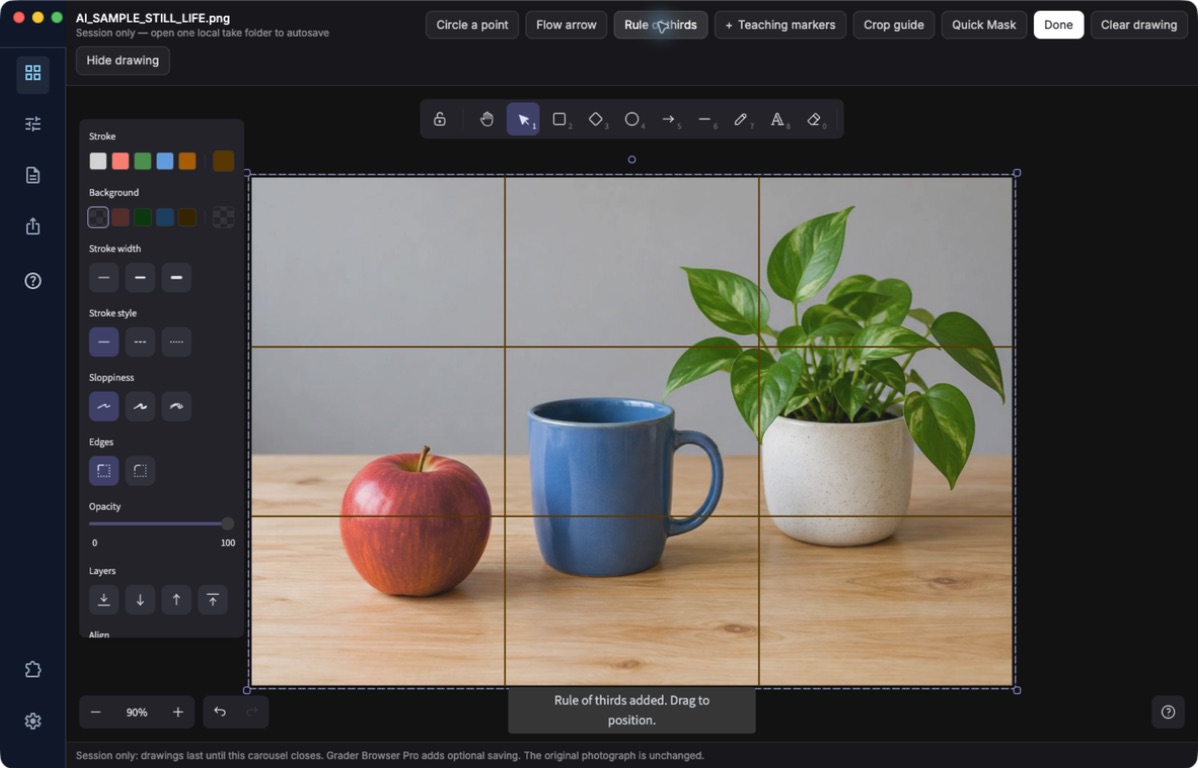The height and width of the screenshot is (768, 1198).
Task: Set sloppiness to artist
Action: [140, 407]
